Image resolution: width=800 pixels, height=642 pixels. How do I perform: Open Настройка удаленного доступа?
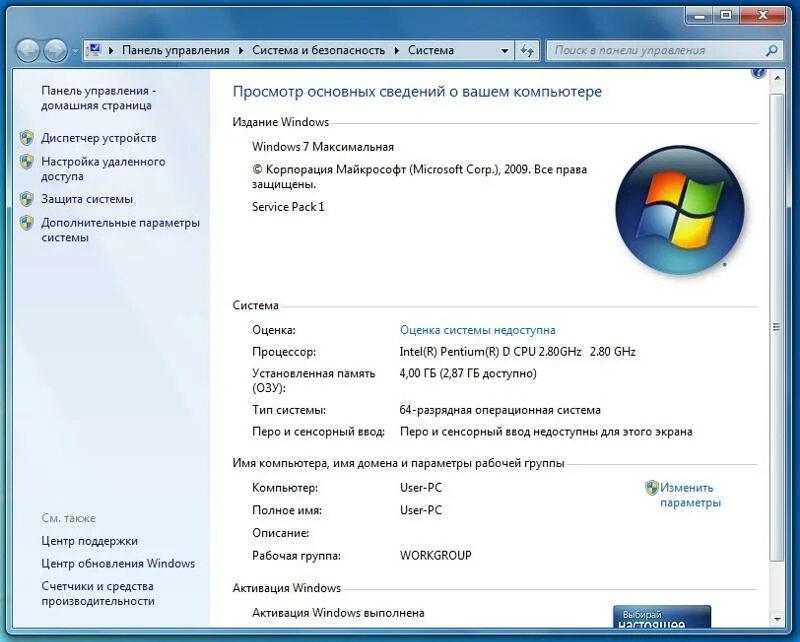pos(103,169)
